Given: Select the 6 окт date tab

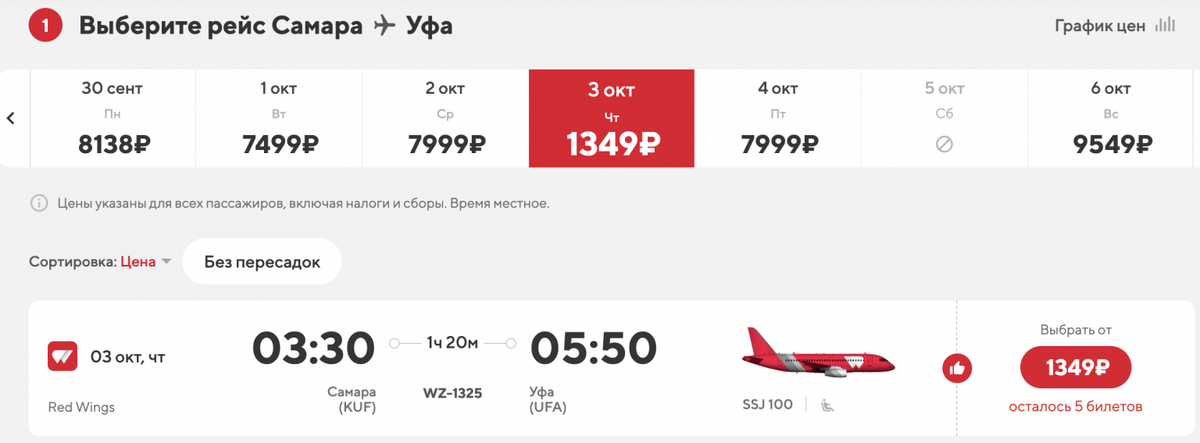Looking at the screenshot, I should pyautogui.click(x=1110, y=118).
